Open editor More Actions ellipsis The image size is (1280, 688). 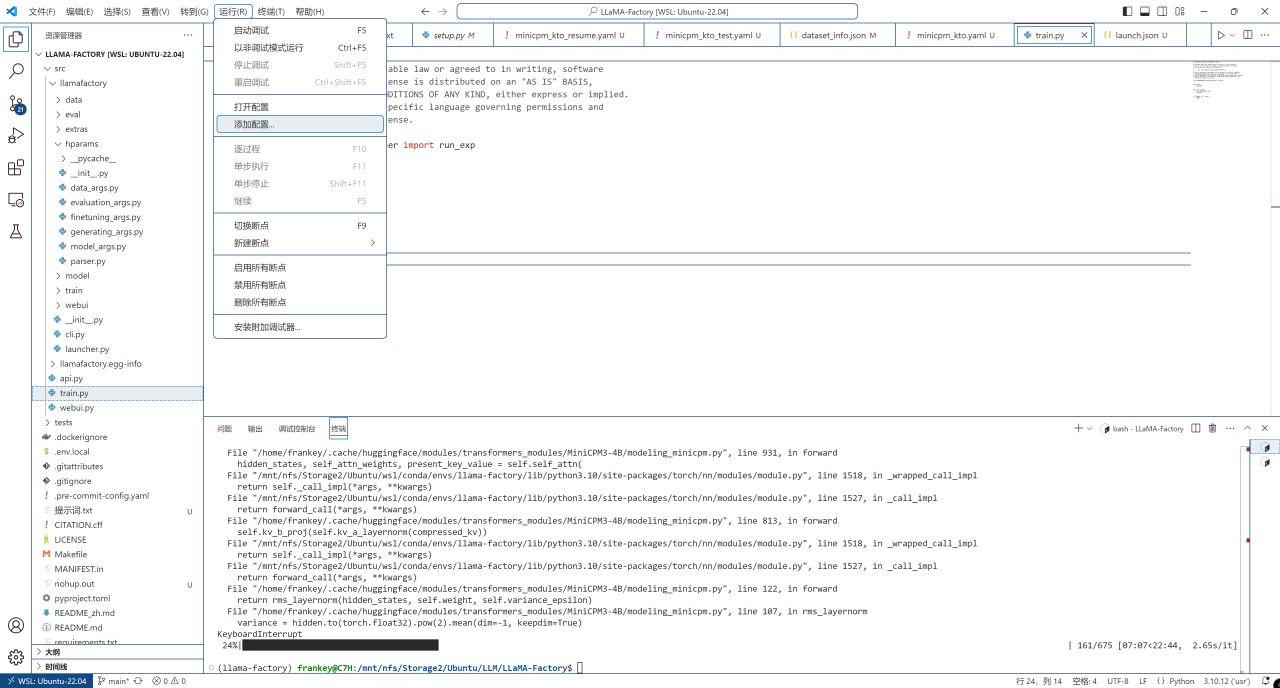1266,35
